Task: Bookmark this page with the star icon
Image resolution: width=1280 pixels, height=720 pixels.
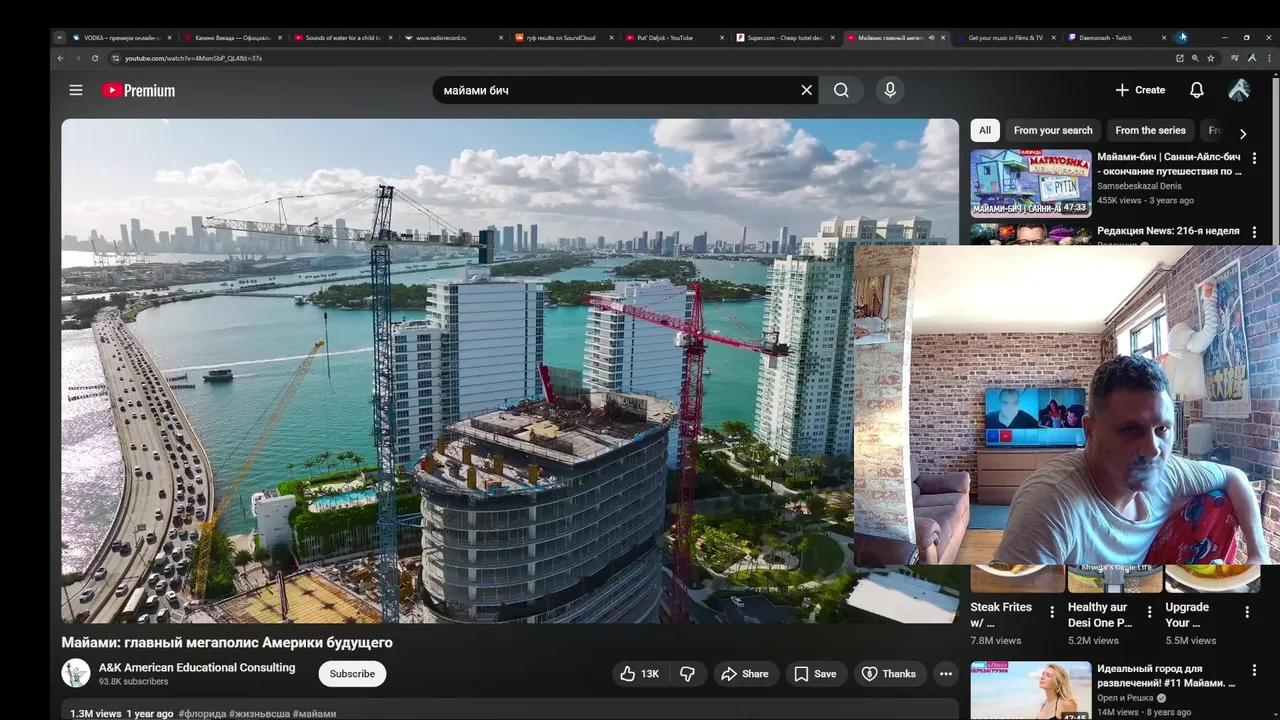Action: pyautogui.click(x=1210, y=58)
